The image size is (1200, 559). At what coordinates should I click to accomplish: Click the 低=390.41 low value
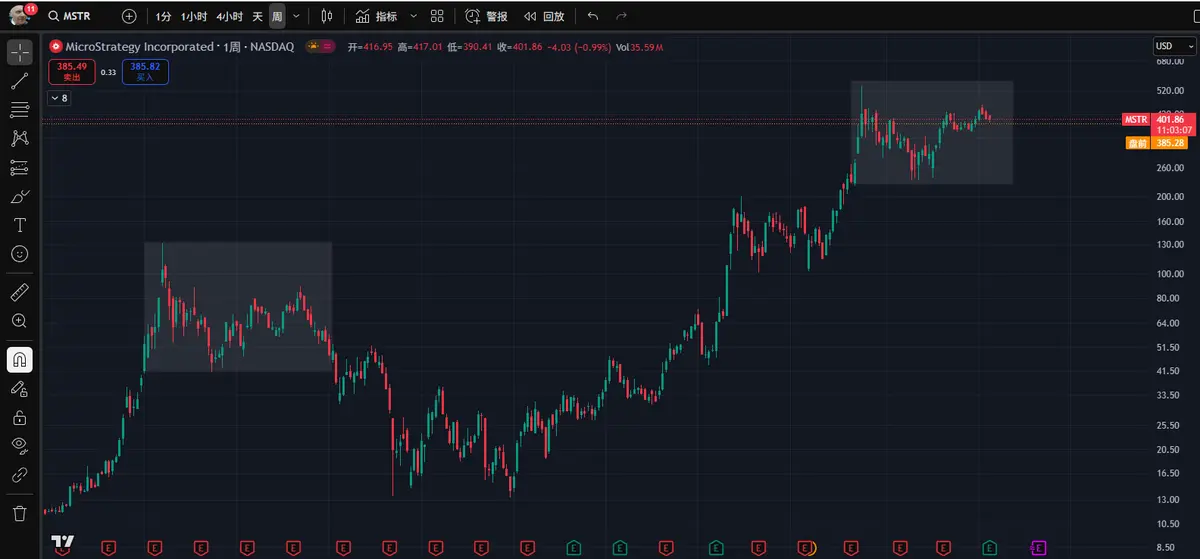tap(470, 46)
